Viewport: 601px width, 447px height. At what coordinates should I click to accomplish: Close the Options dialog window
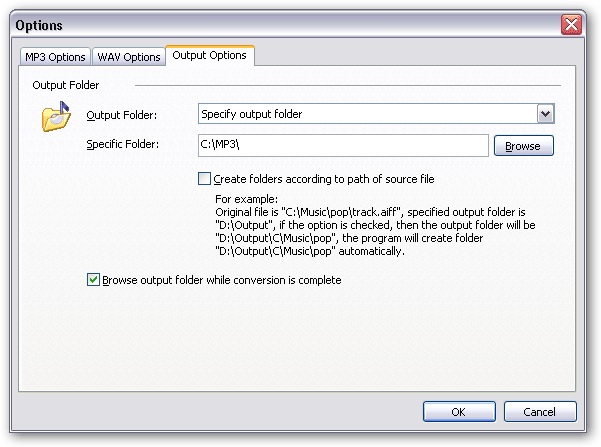[571, 25]
